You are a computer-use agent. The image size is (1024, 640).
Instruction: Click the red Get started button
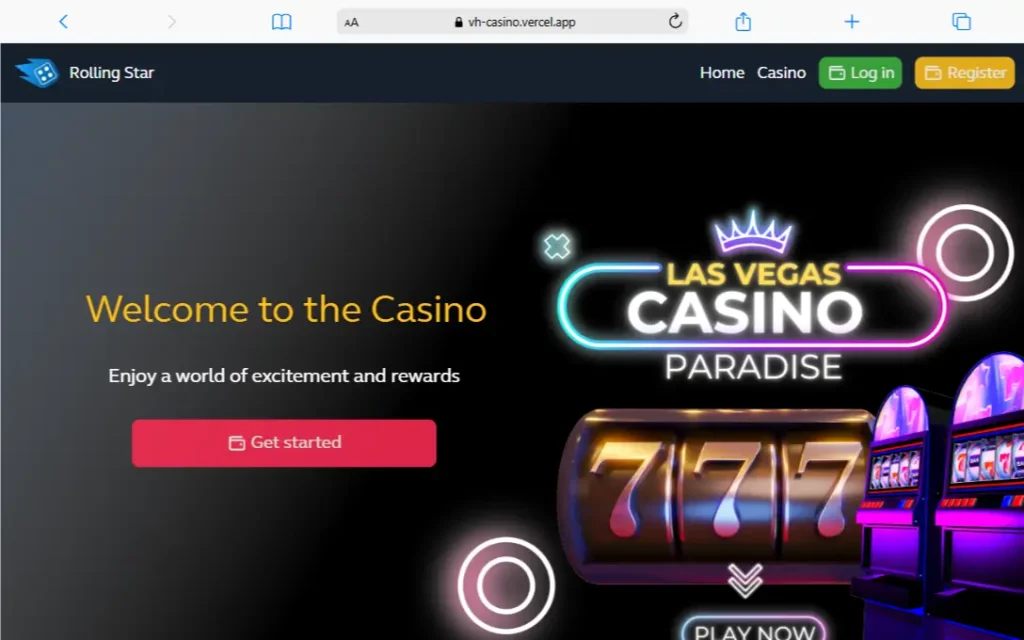[284, 443]
